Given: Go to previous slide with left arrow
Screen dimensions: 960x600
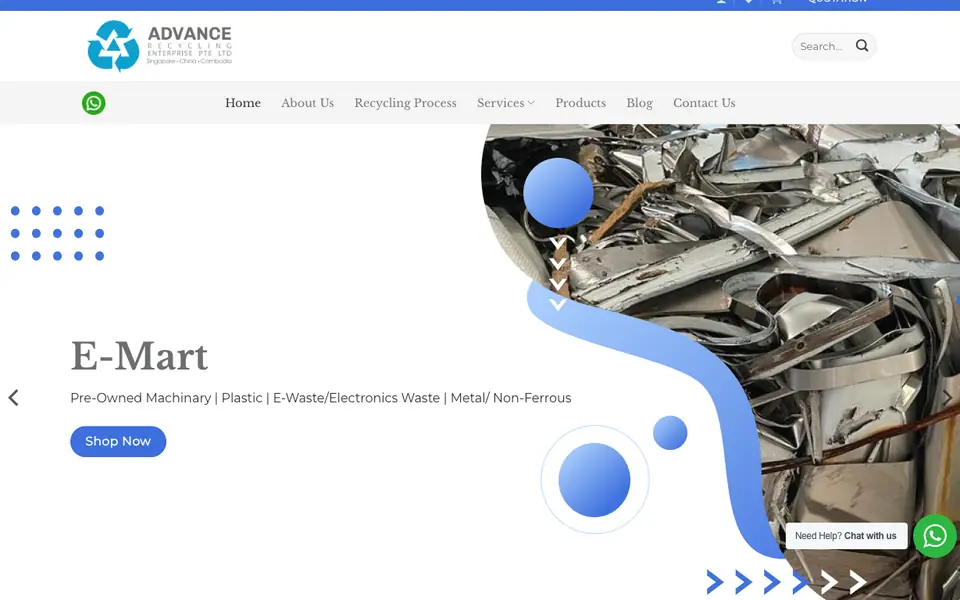Looking at the screenshot, I should click(x=13, y=397).
